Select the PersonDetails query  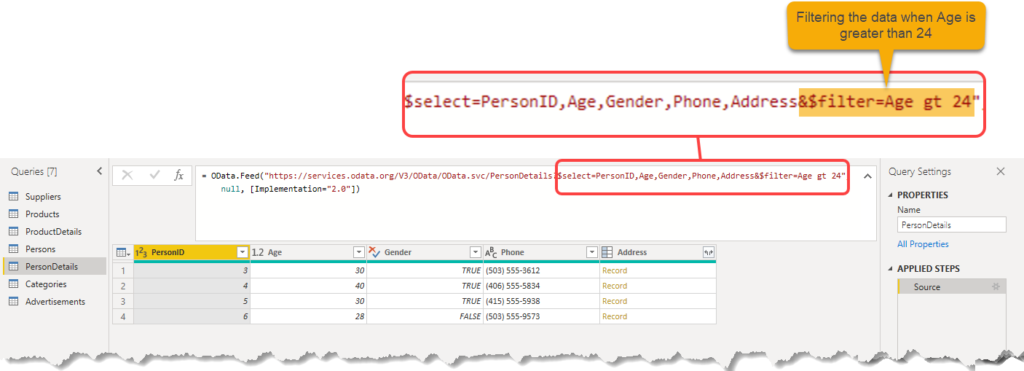[x=54, y=266]
